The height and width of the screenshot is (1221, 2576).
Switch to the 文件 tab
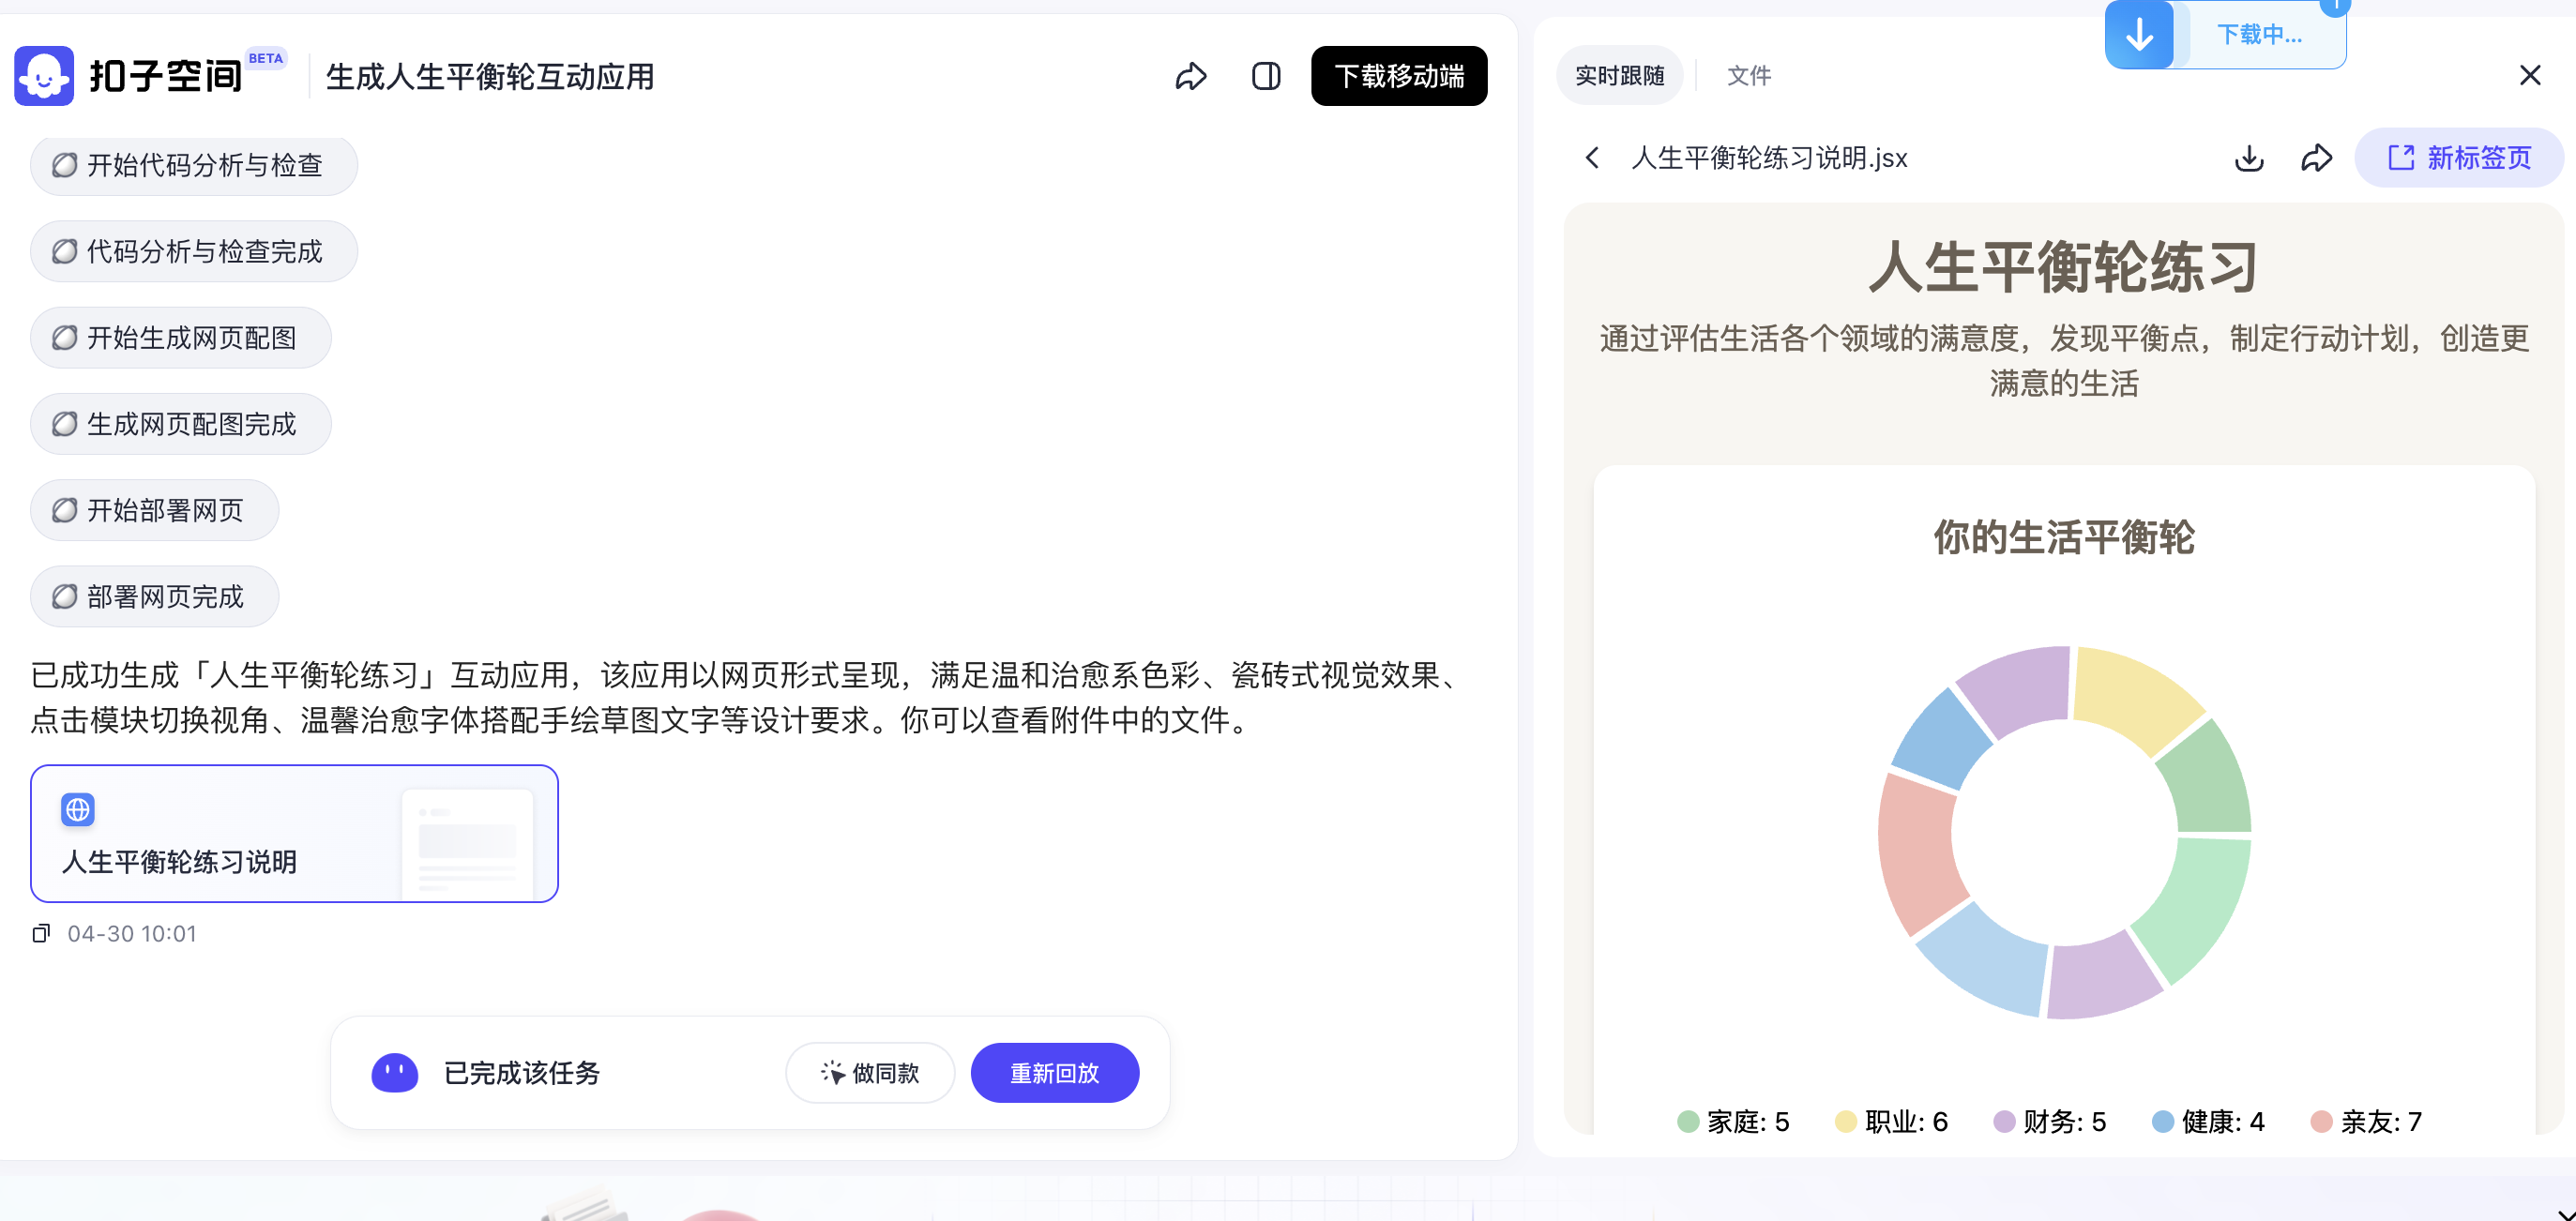1749,76
